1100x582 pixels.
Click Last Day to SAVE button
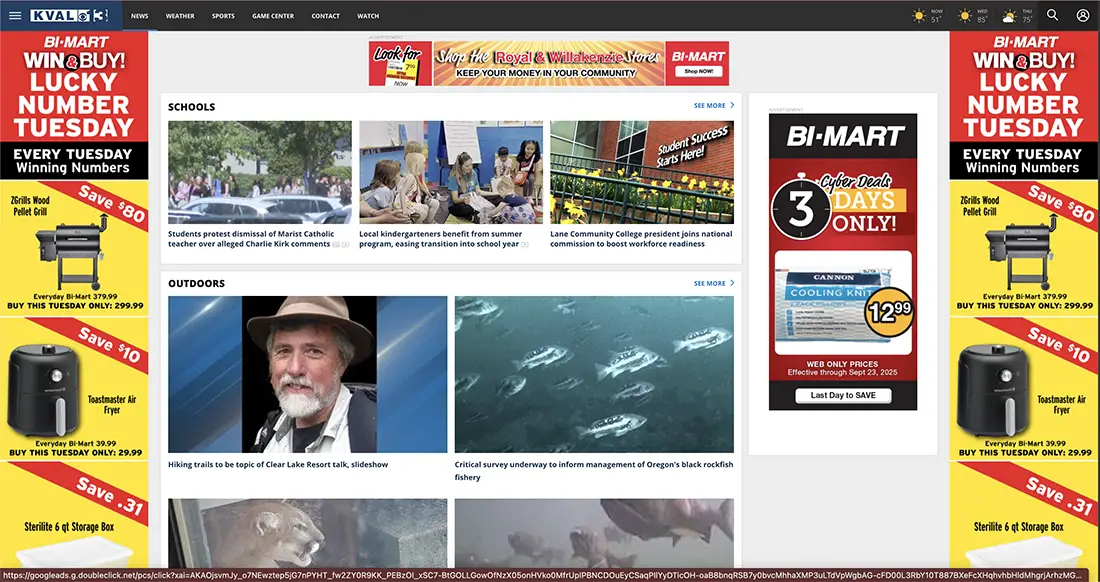(843, 395)
